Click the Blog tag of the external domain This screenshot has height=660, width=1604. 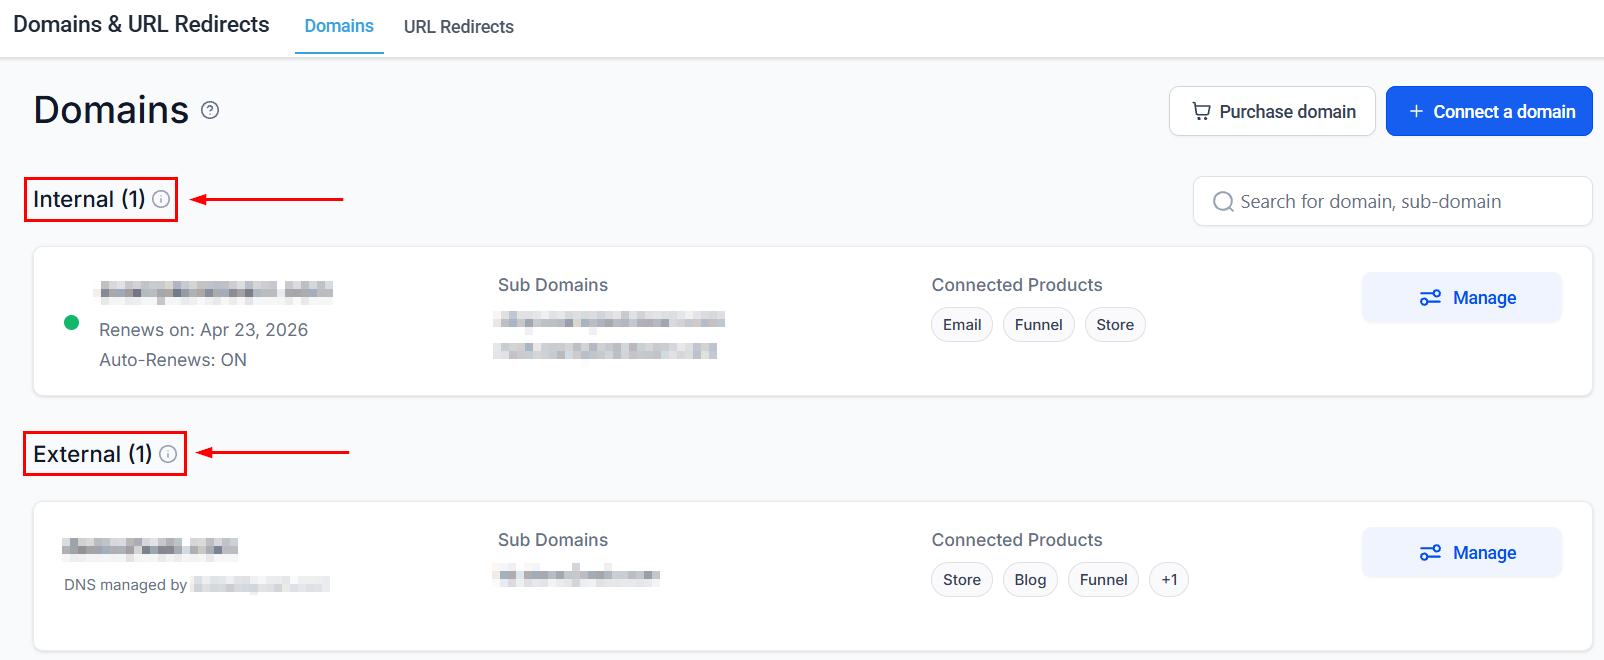click(x=1030, y=580)
